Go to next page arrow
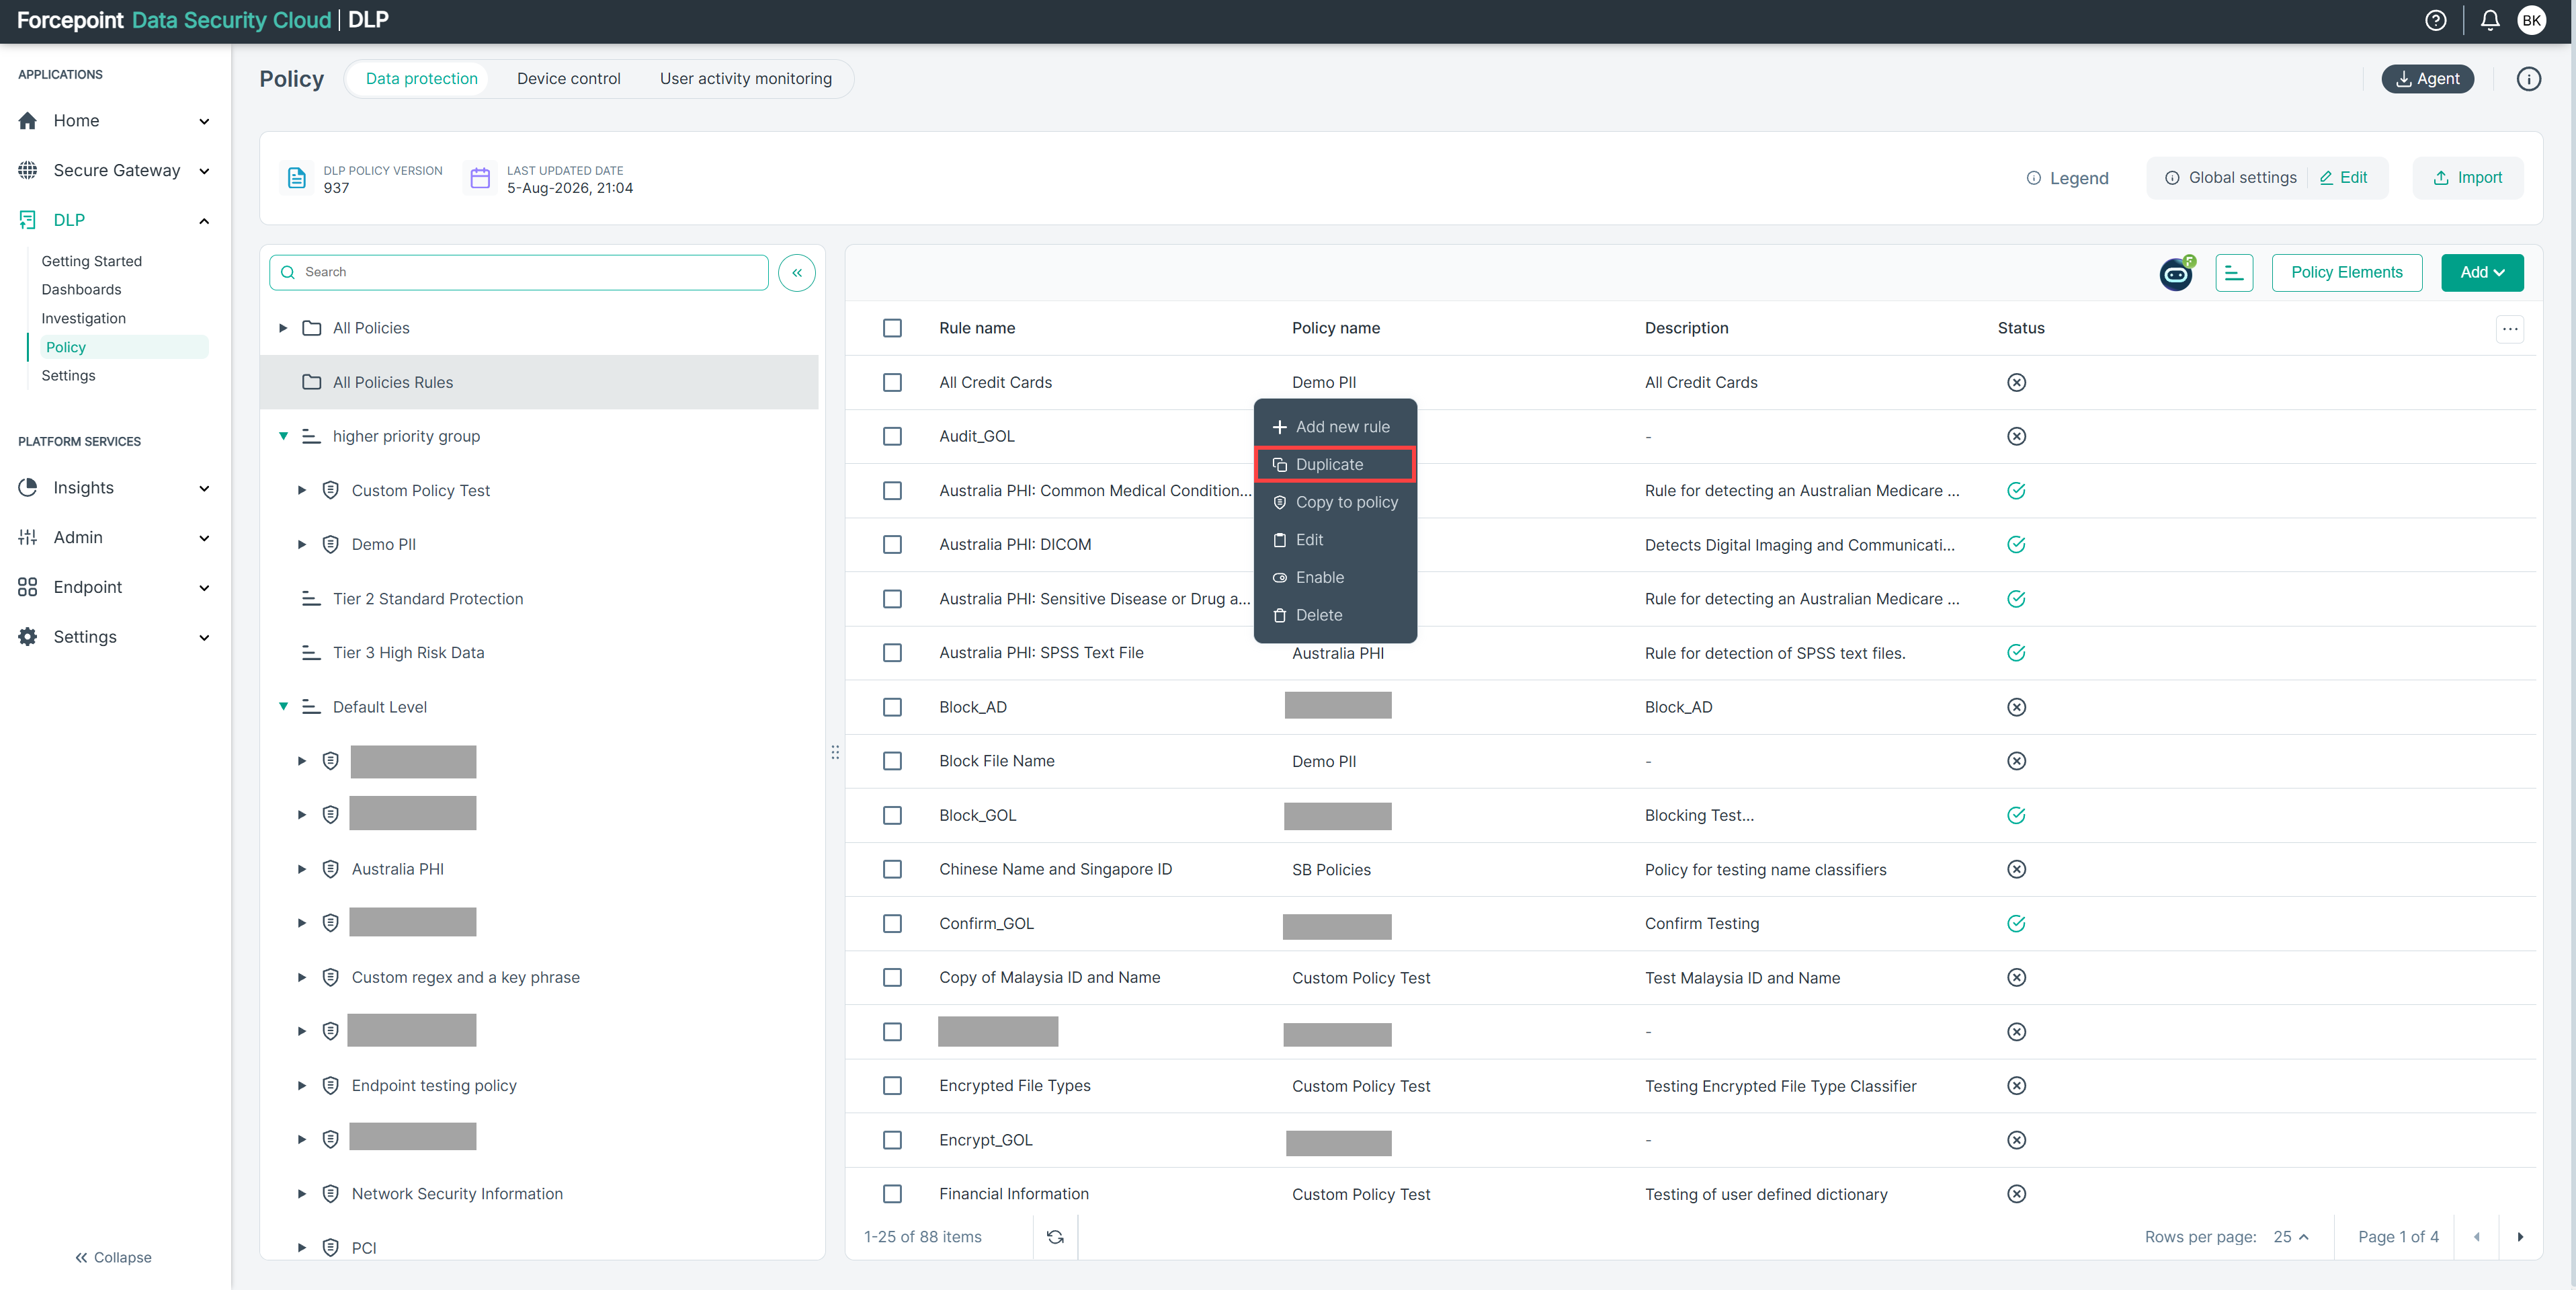This screenshot has width=2576, height=1290. 2520,1237
